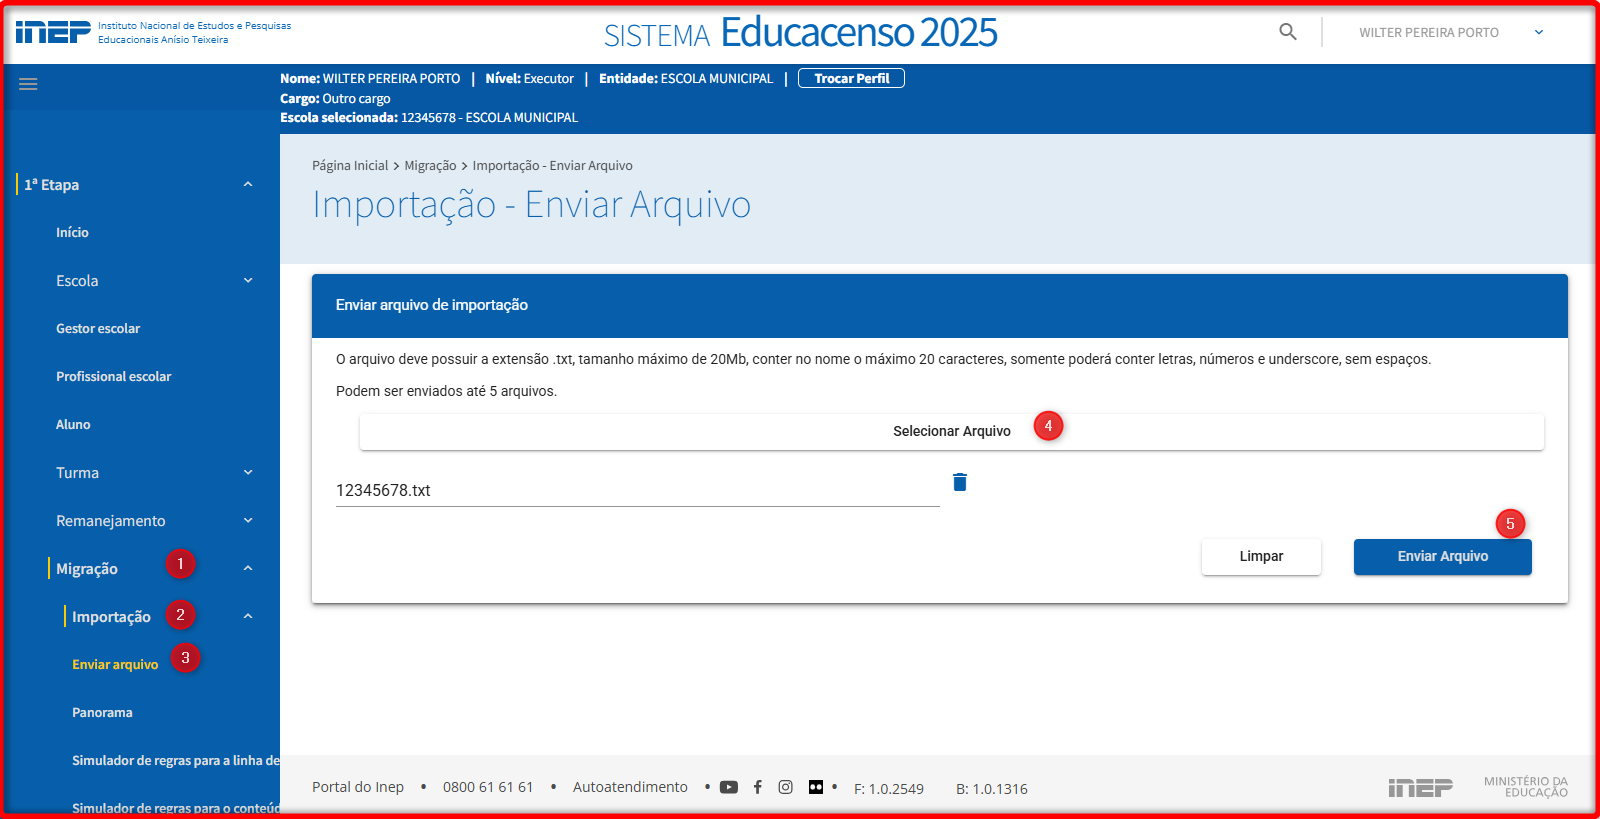Open Aluno menu item
Image resolution: width=1600 pixels, height=819 pixels.
(x=73, y=424)
